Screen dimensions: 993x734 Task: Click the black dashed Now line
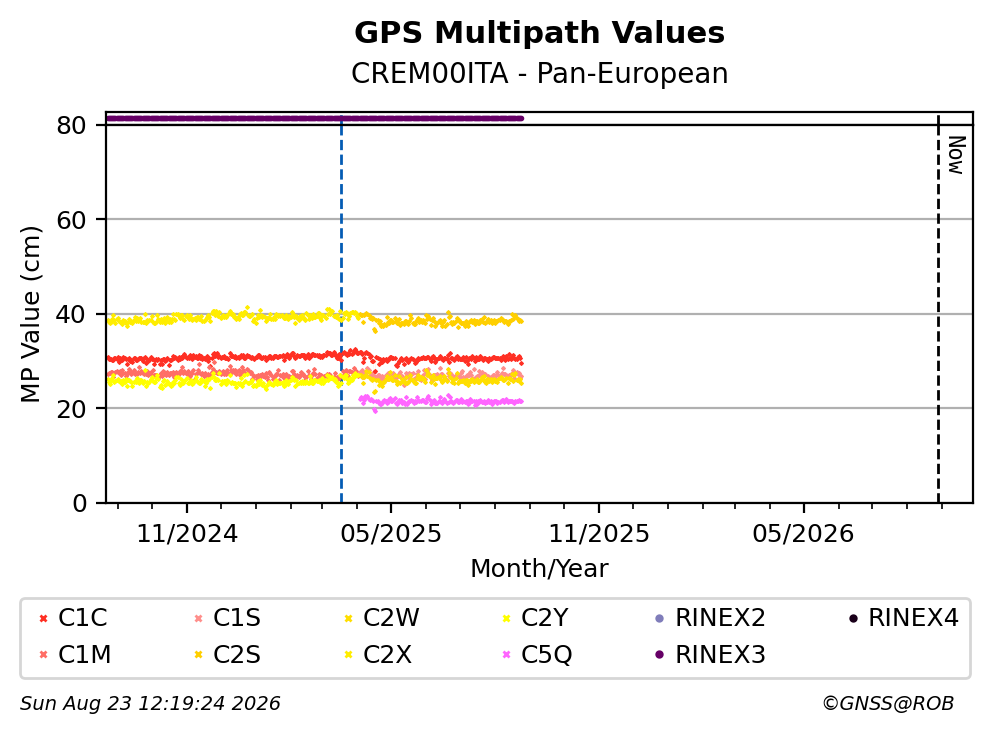point(938,308)
